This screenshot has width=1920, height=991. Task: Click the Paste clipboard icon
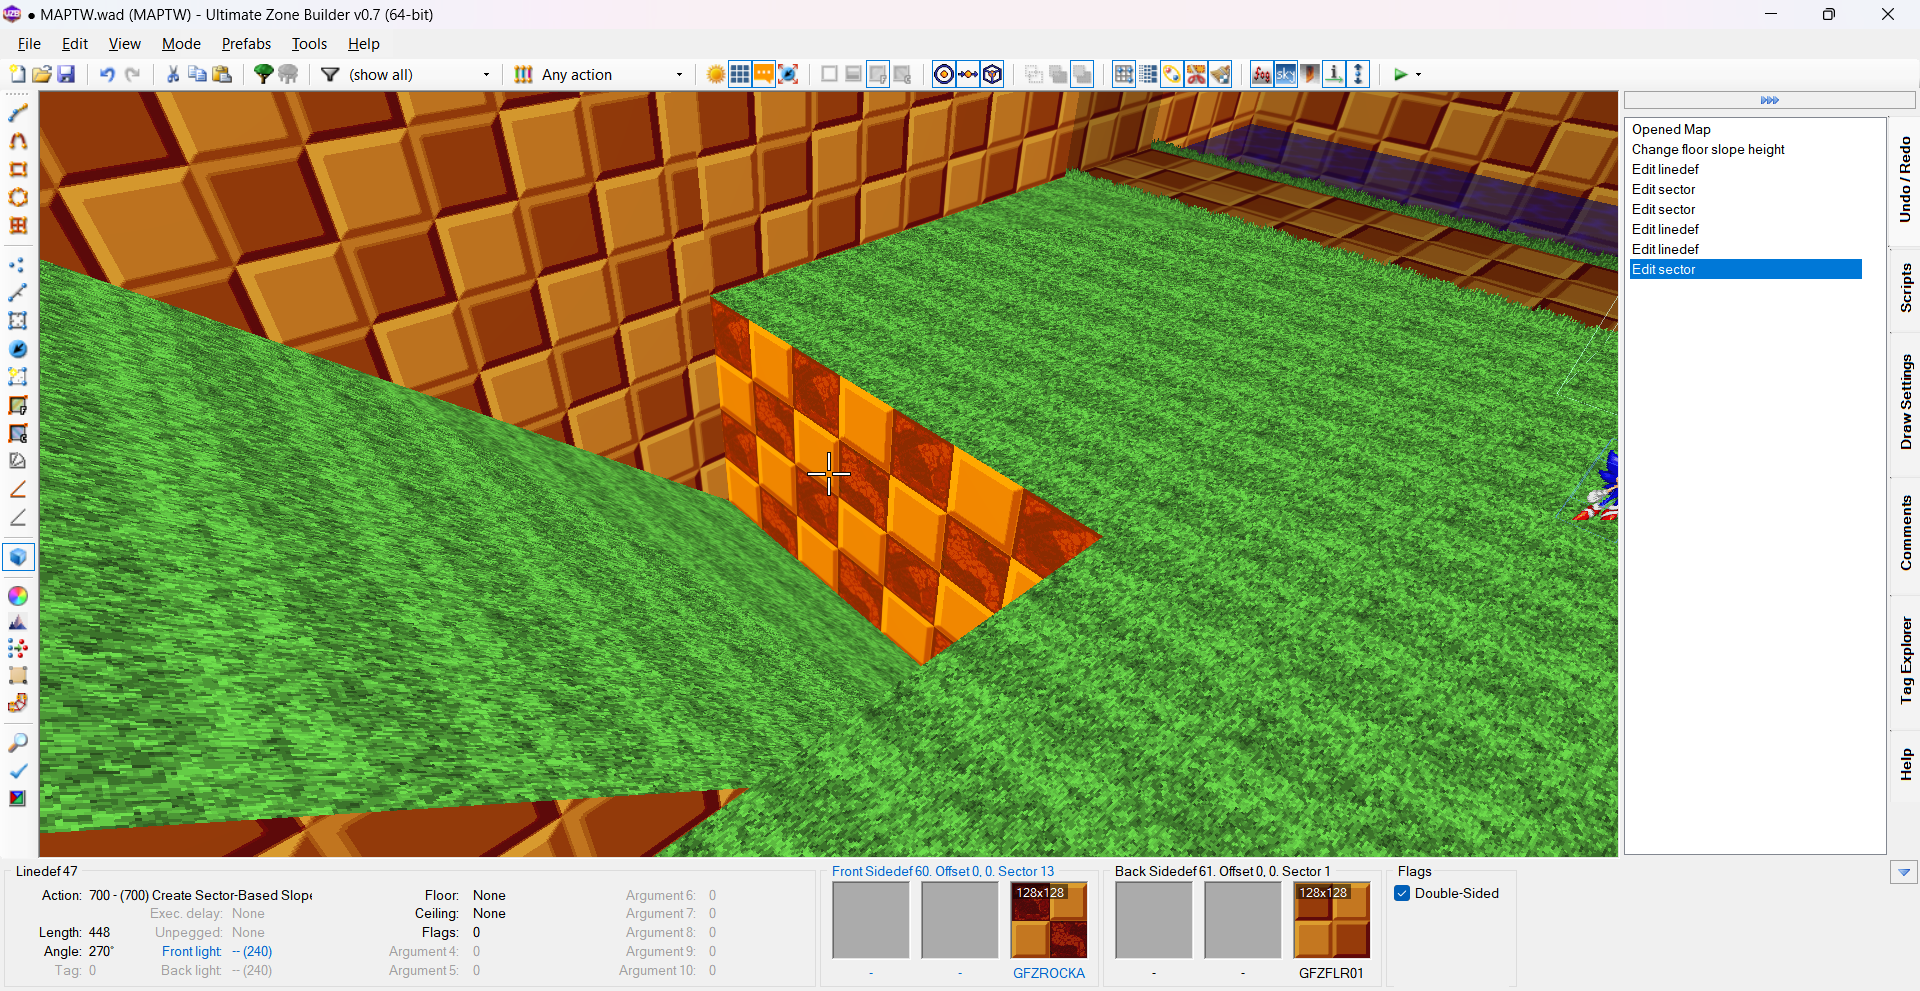pos(222,74)
